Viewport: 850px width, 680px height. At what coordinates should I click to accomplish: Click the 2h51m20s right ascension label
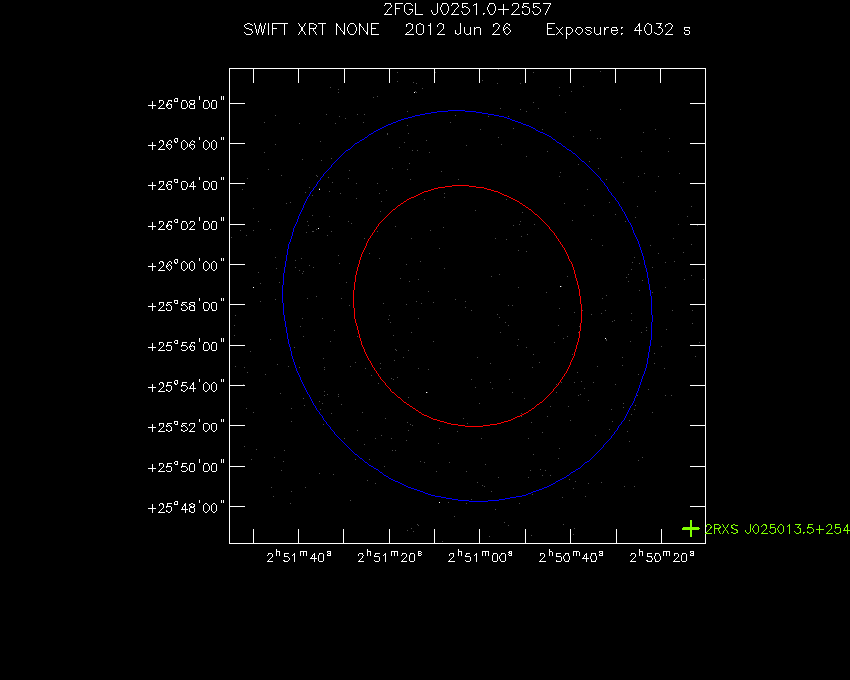390,556
